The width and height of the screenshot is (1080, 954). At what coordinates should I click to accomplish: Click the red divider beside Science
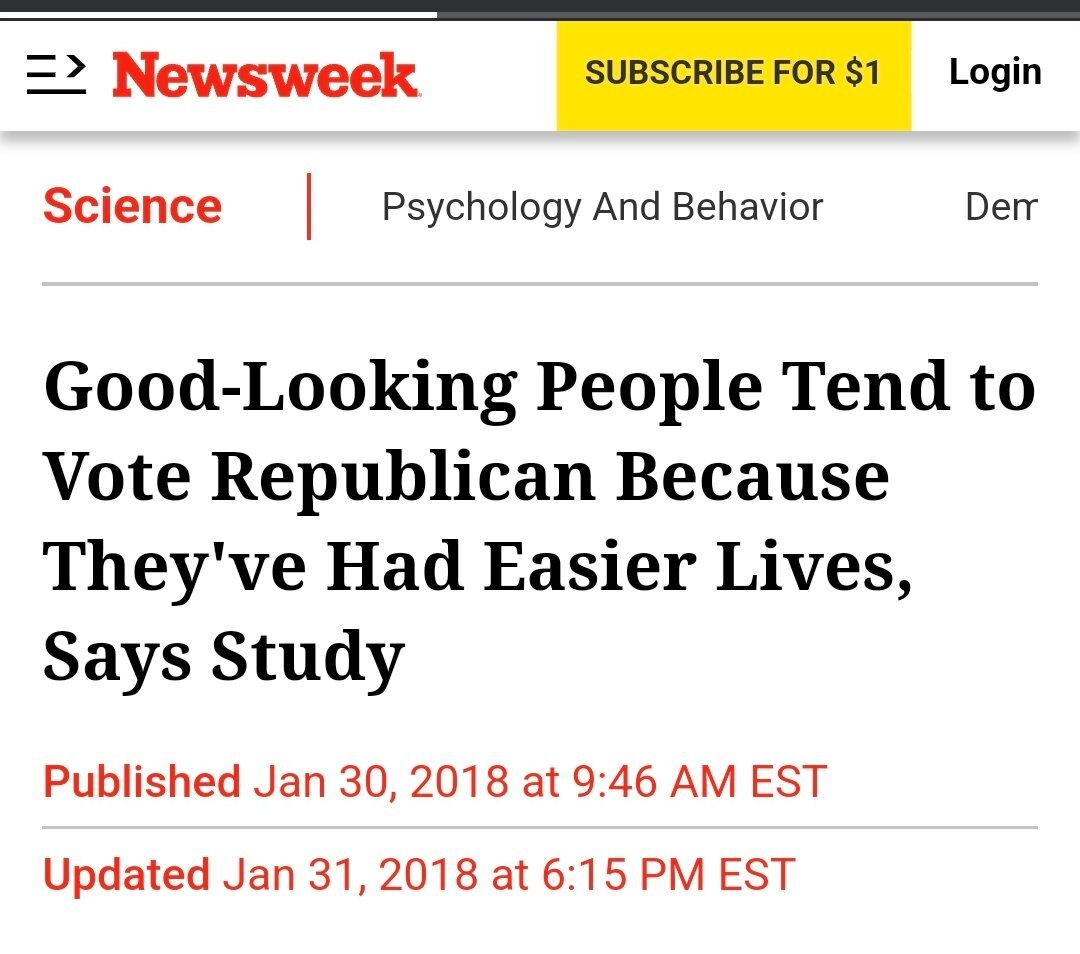click(309, 207)
